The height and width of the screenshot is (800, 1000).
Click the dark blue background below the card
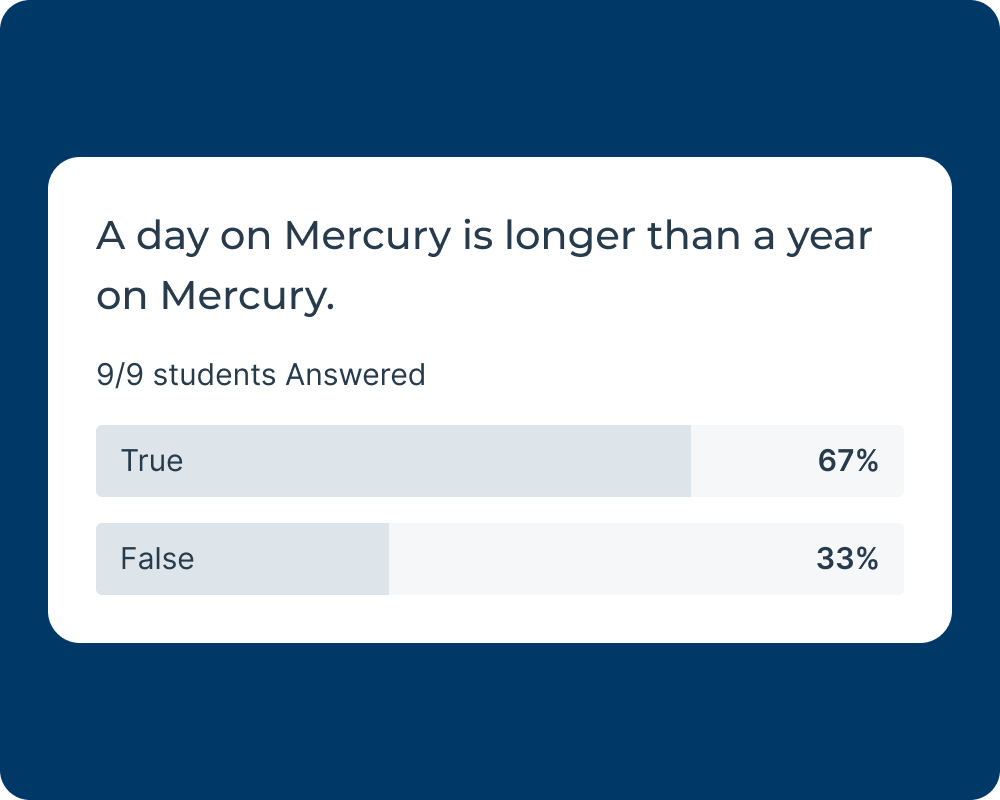point(500,720)
